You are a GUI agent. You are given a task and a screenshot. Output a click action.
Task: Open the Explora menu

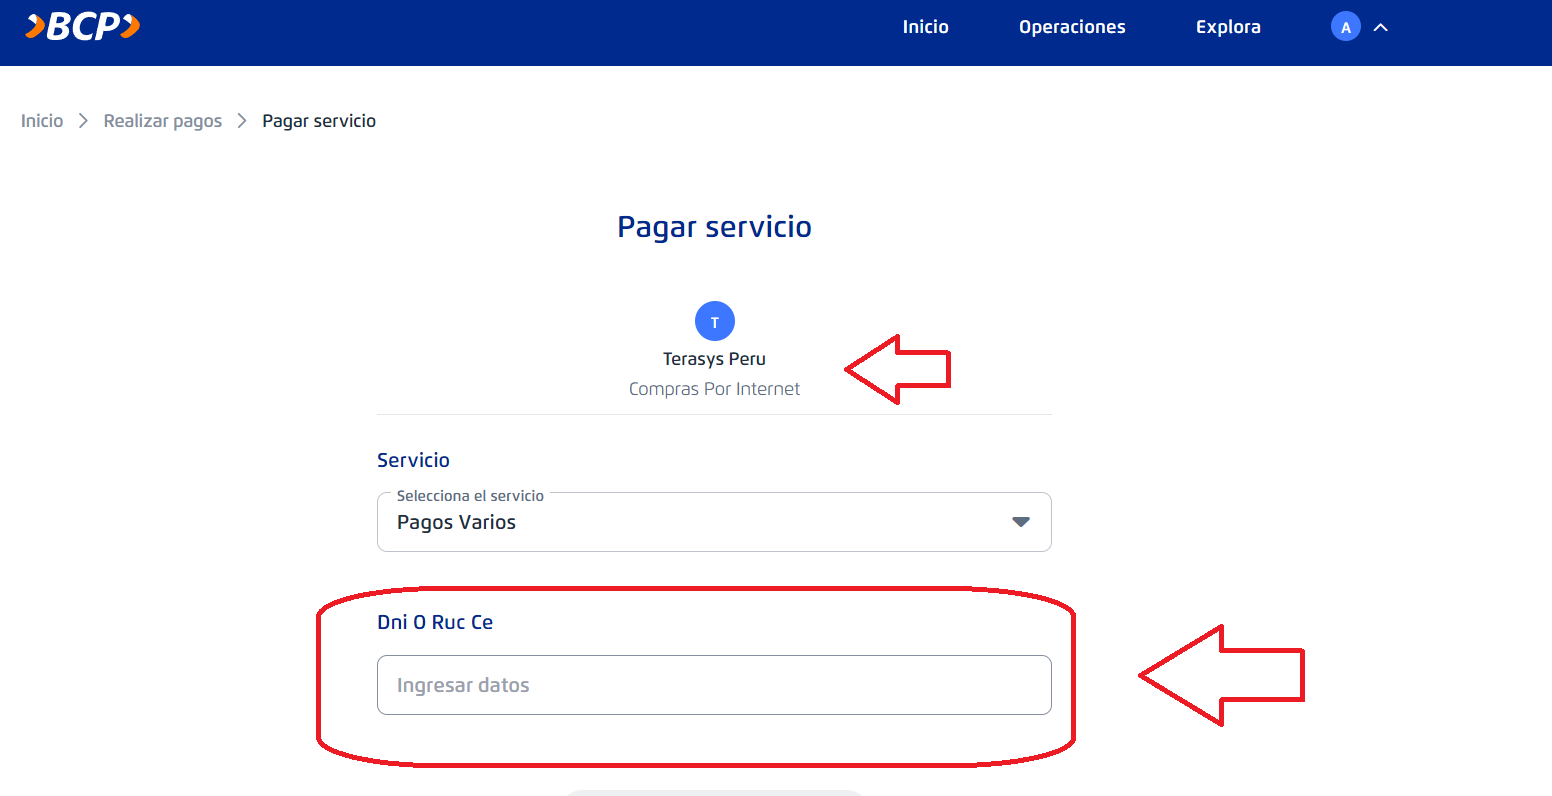click(1228, 28)
